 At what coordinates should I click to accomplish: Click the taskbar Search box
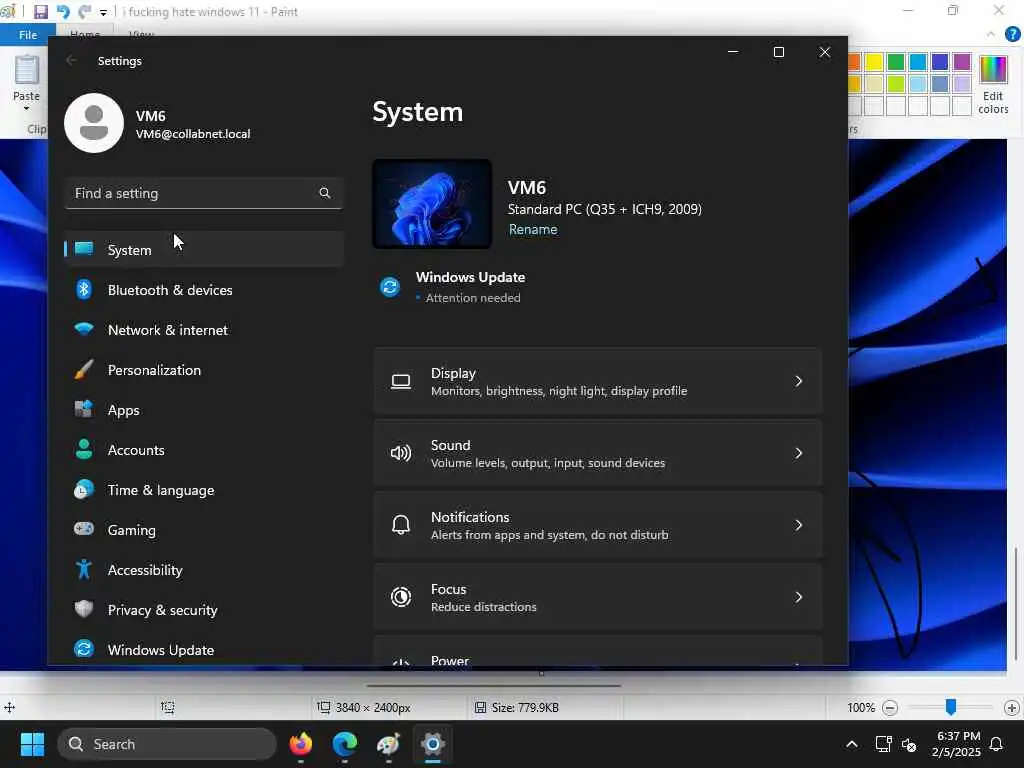coord(167,744)
